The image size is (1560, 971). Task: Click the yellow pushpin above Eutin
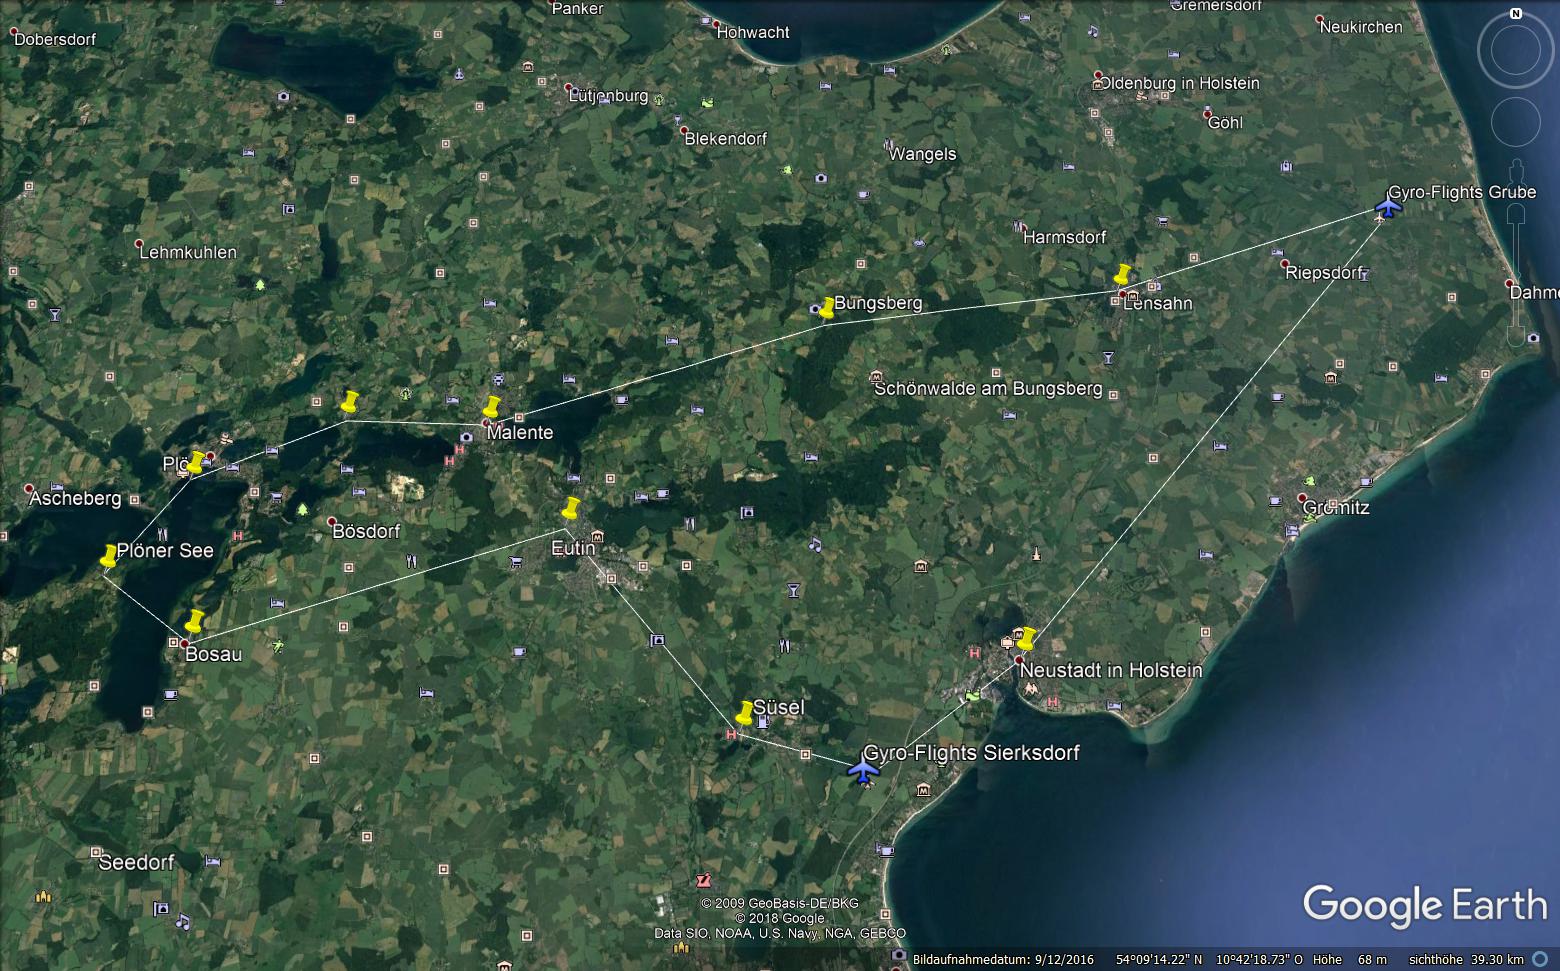571,509
